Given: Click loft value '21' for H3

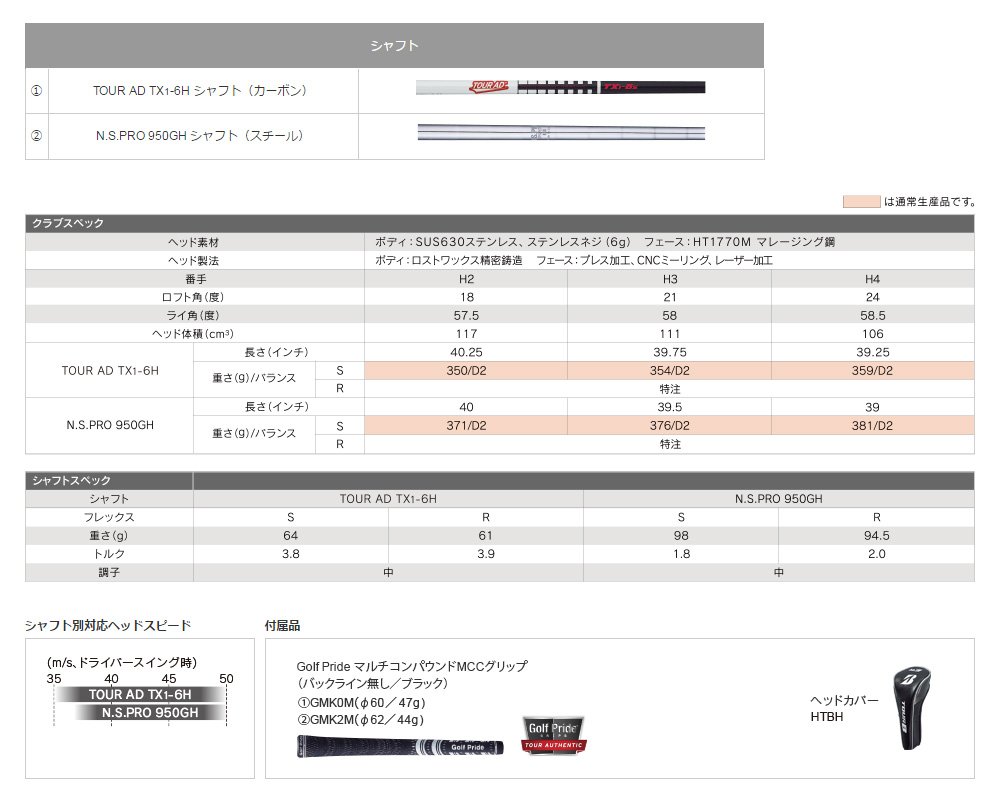Looking at the screenshot, I should (670, 297).
